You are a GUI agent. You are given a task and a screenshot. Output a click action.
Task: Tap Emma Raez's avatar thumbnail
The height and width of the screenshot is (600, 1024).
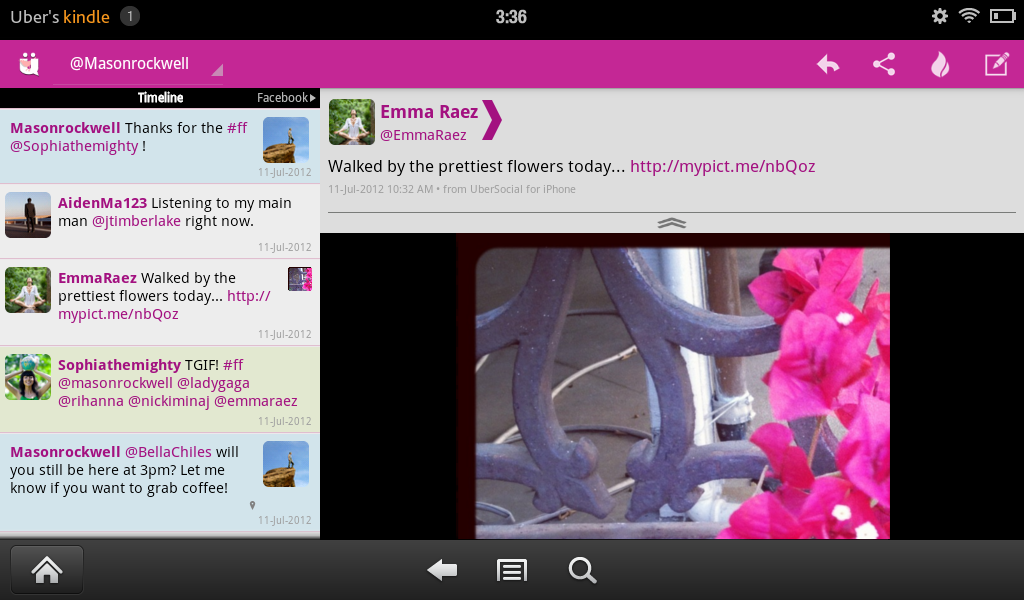352,121
